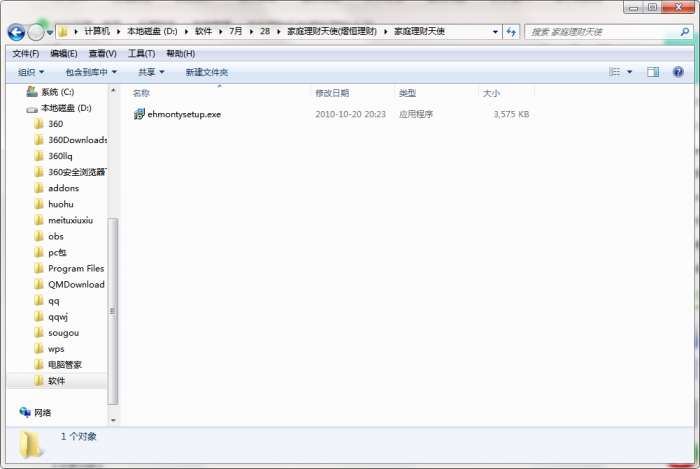Open the 360安全浏览器 folder in tree
The image size is (700, 469).
tap(71, 172)
